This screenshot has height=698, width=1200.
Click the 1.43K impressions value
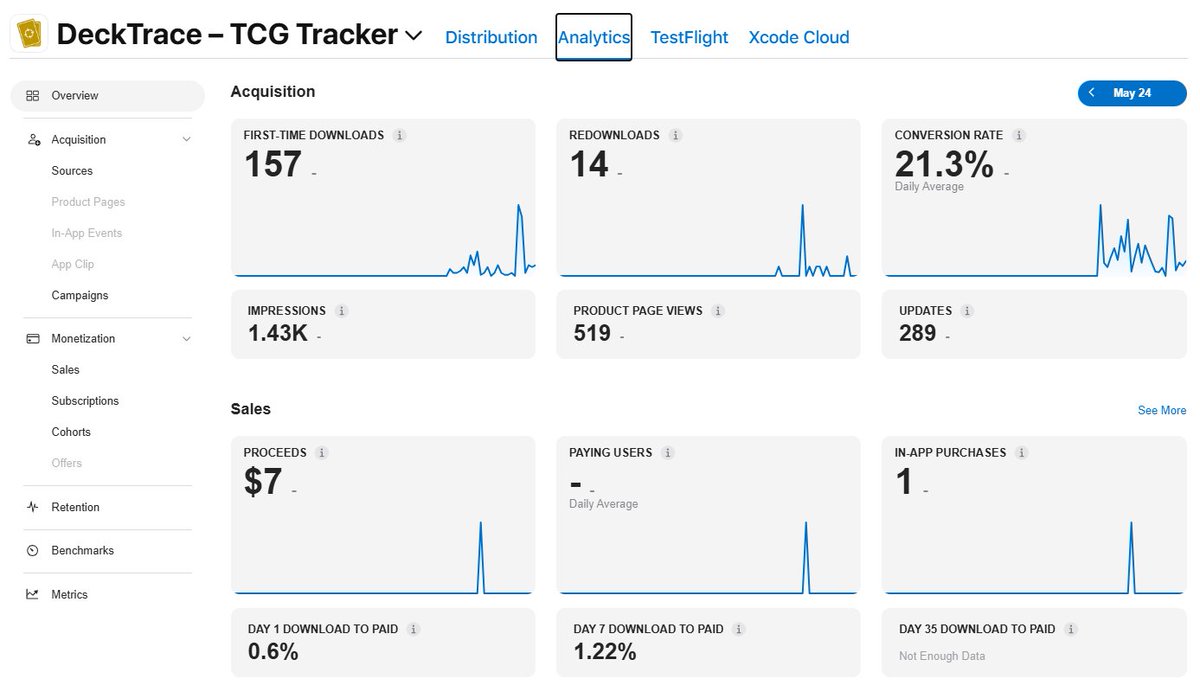(x=278, y=333)
